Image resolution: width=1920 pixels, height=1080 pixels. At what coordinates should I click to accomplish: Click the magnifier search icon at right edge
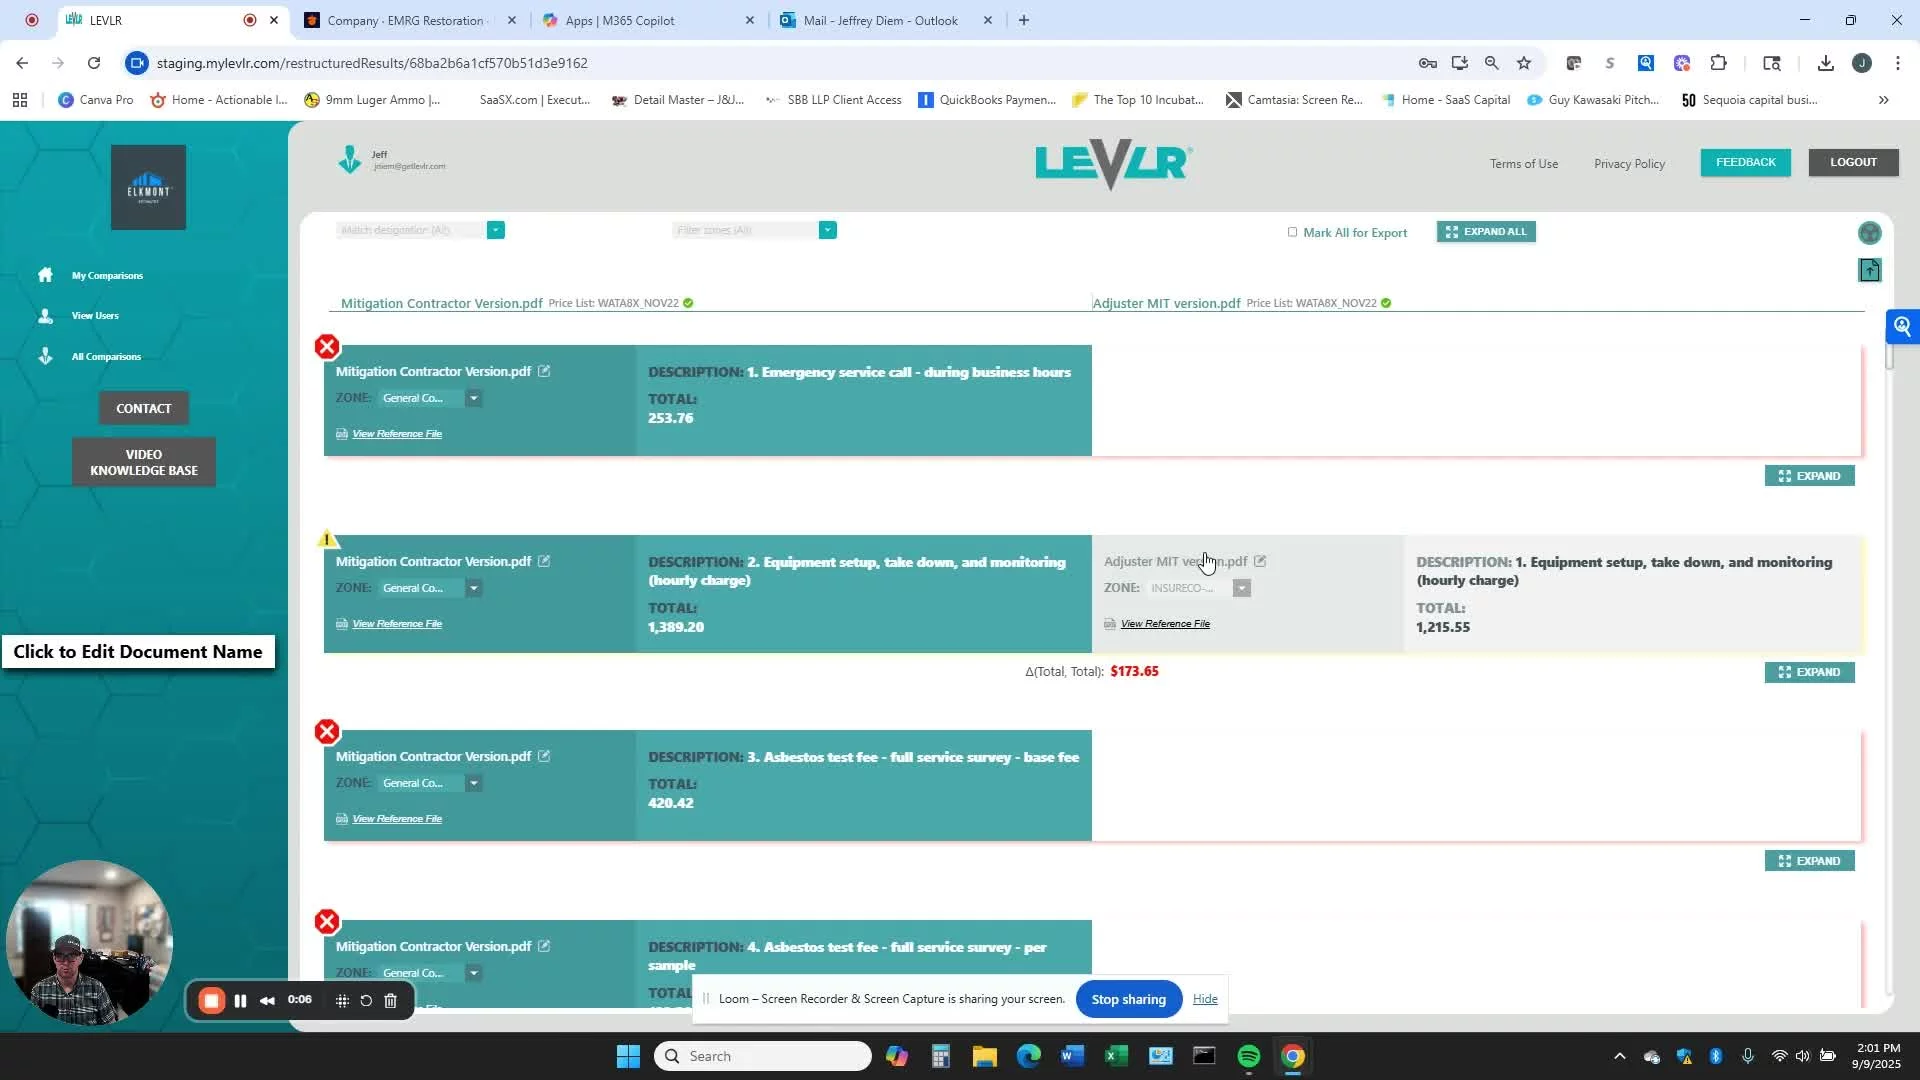pyautogui.click(x=1902, y=327)
